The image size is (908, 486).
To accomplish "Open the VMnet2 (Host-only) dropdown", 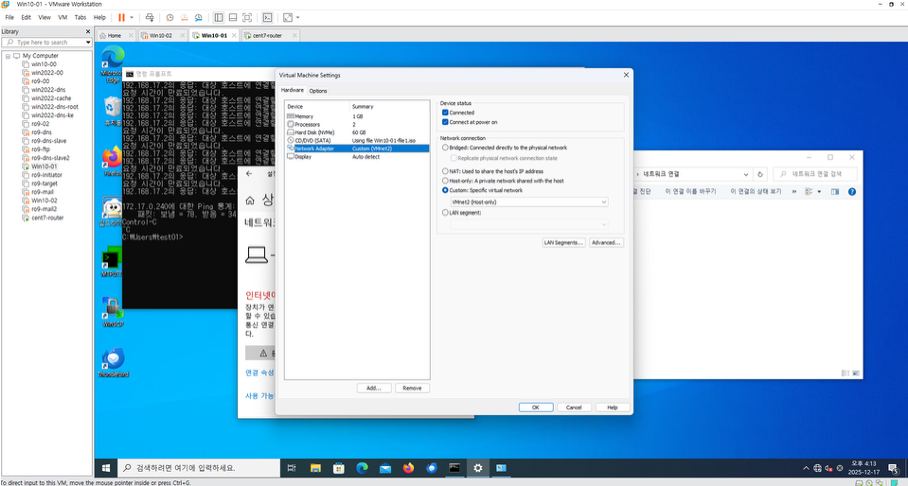I will coord(529,202).
